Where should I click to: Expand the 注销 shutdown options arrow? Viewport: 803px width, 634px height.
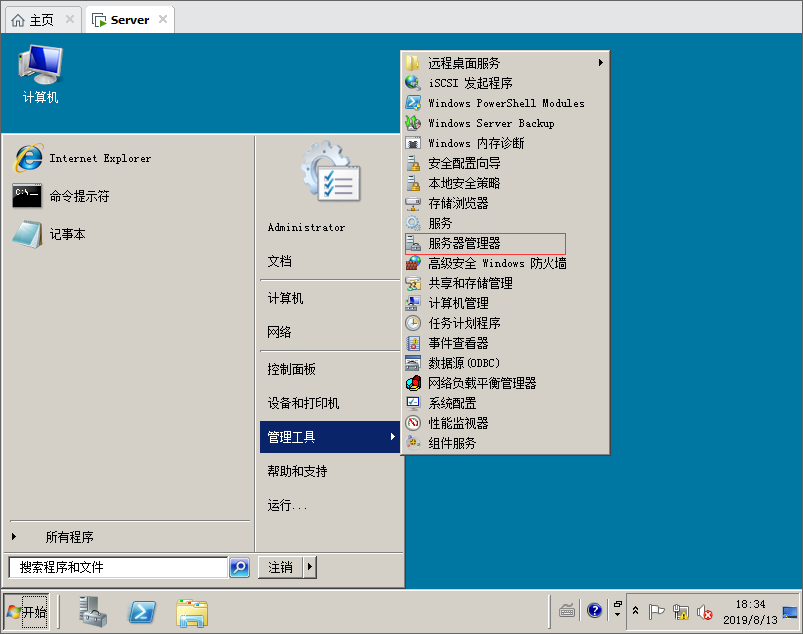(x=310, y=568)
